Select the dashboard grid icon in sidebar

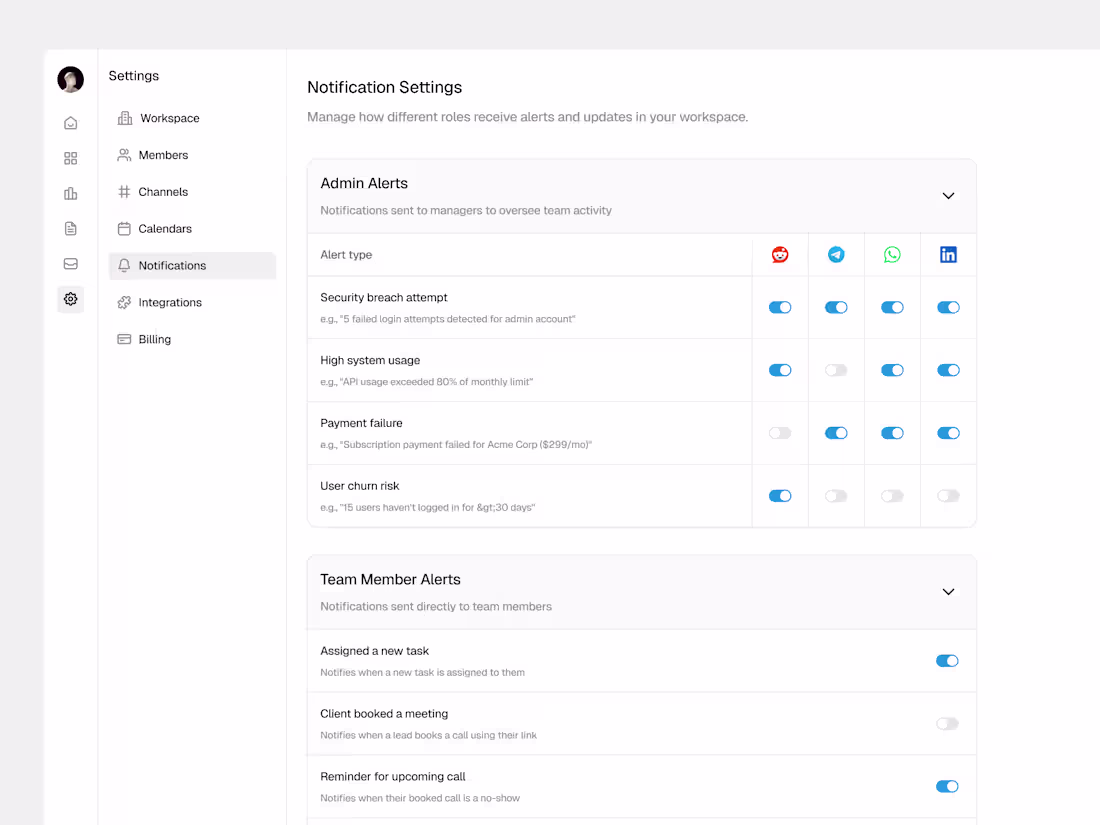click(x=70, y=158)
